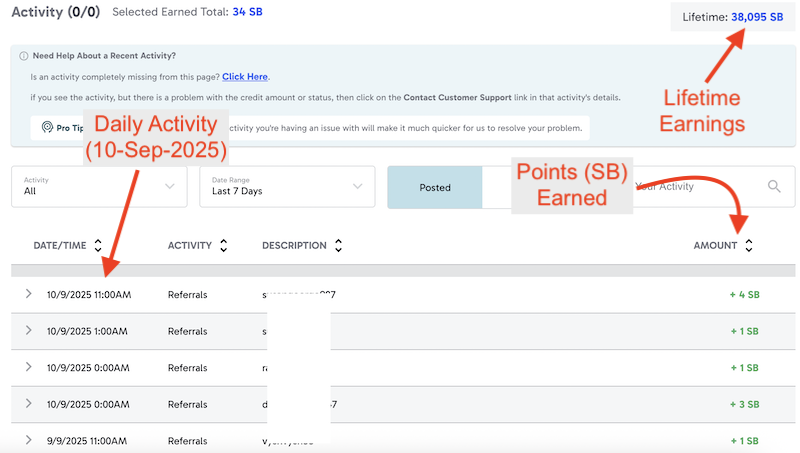Screen dimensions: 800x453
Task: Expand the 10/9/2025 1:00AM row
Action: [x=29, y=331]
